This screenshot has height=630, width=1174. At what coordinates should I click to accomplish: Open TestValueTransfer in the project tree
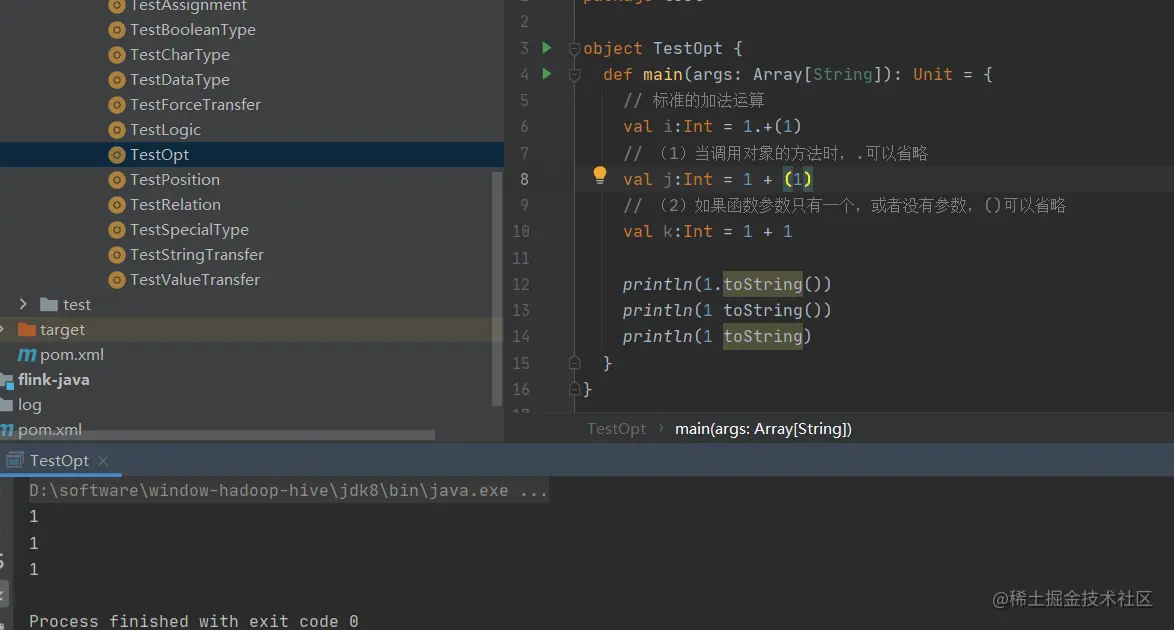[x=195, y=279]
